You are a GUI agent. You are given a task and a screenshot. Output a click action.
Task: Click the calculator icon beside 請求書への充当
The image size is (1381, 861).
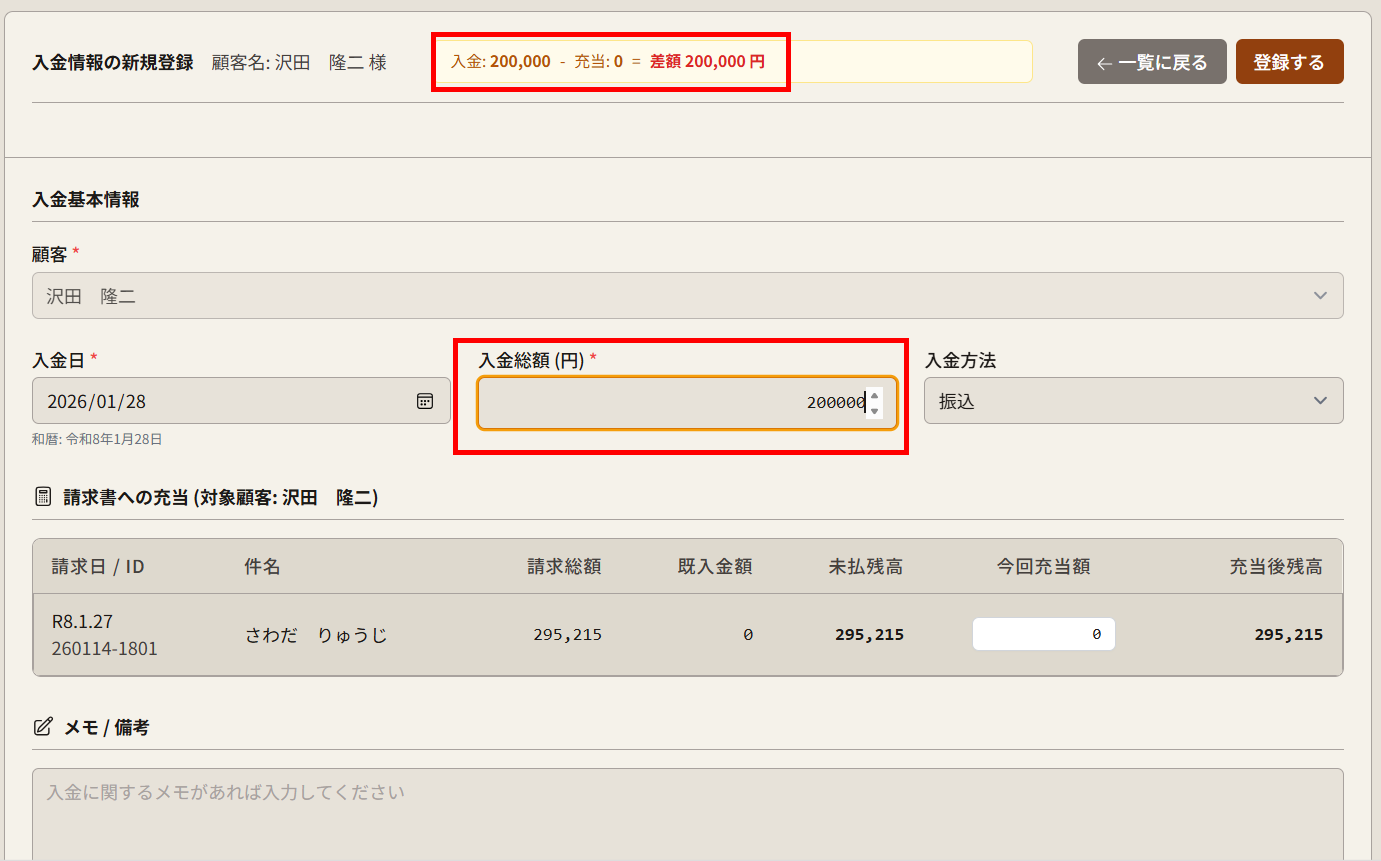tap(43, 497)
